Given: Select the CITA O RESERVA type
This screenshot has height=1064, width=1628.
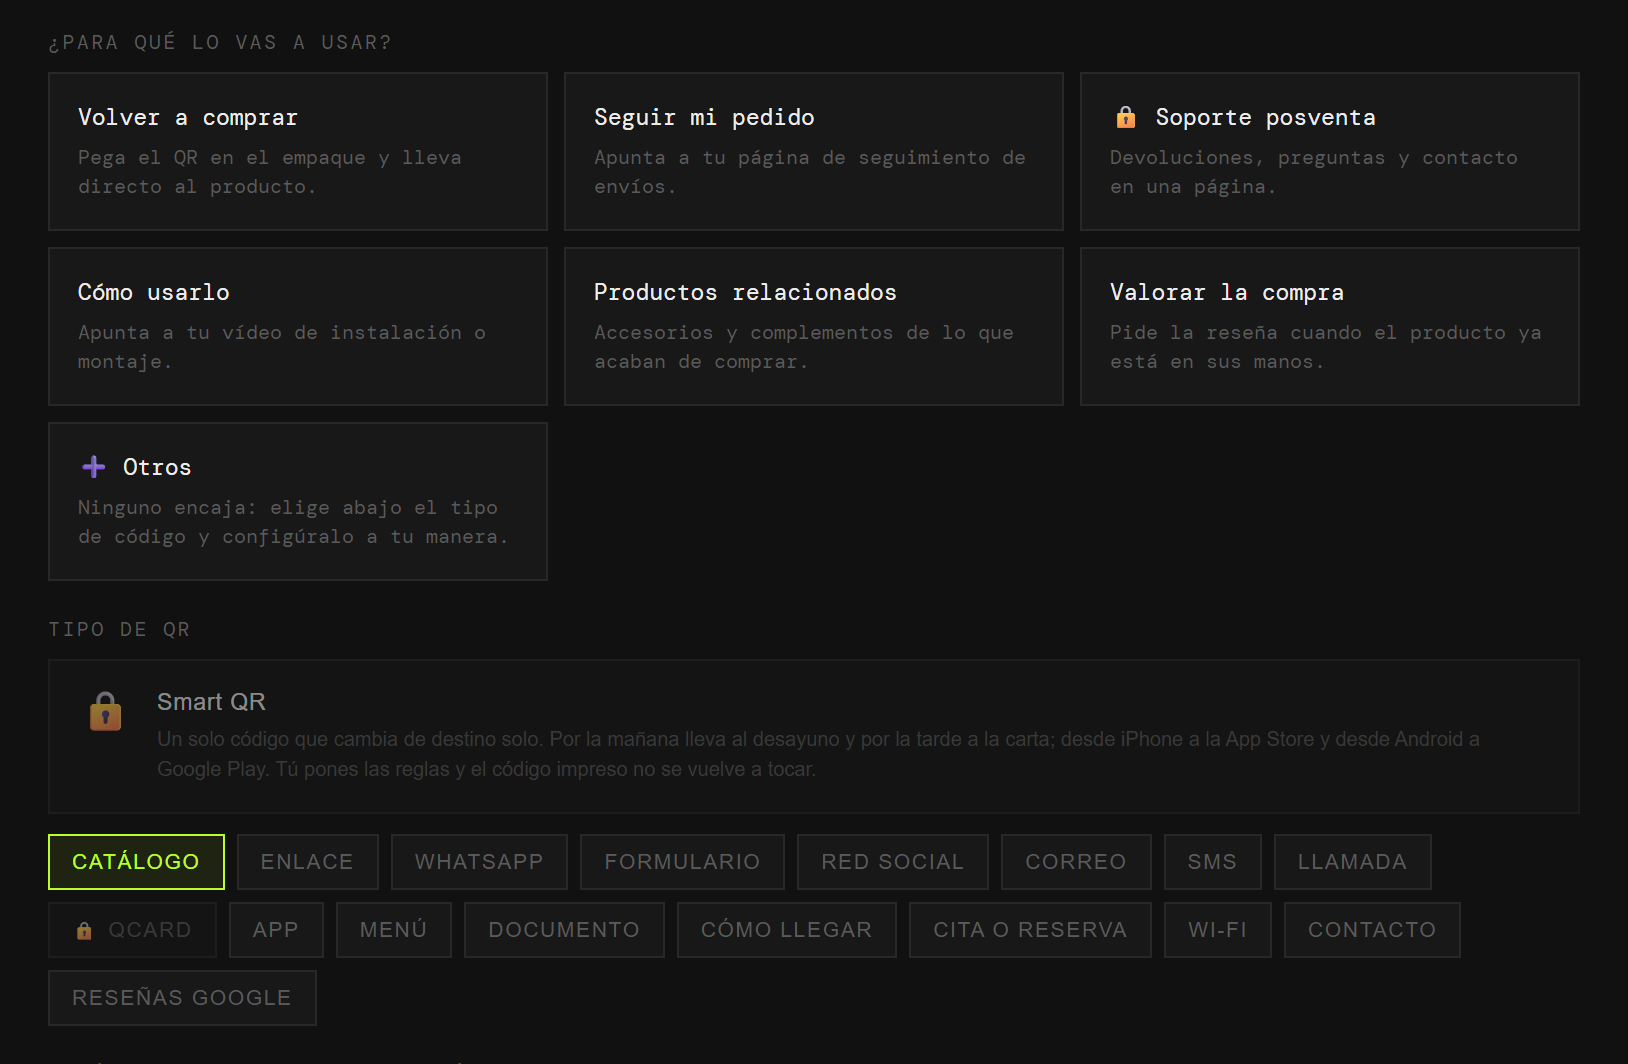Looking at the screenshot, I should [x=1030, y=930].
